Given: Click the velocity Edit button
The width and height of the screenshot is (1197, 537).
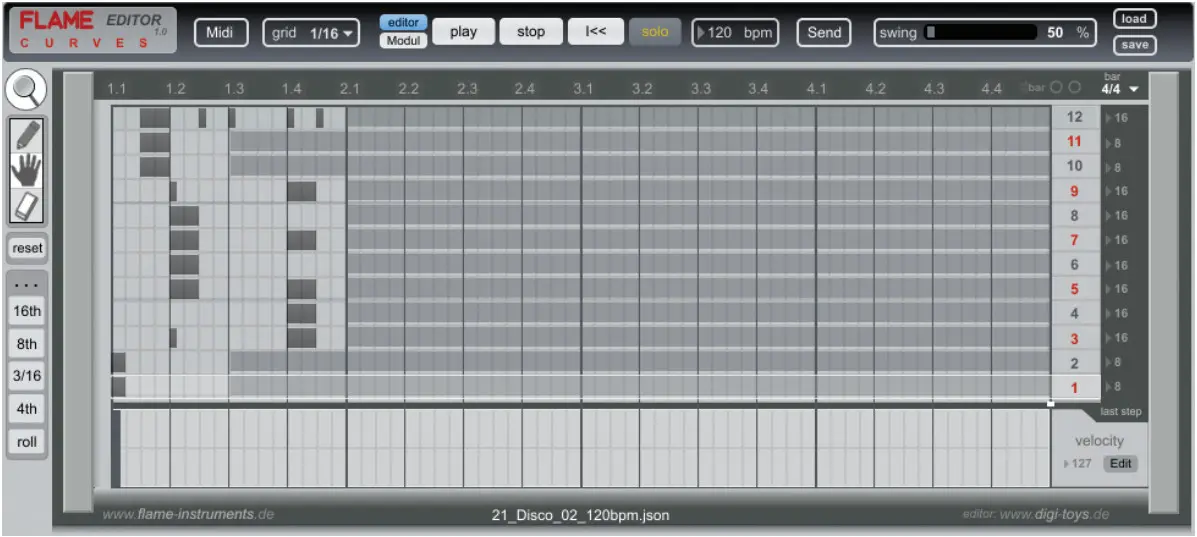Looking at the screenshot, I should coord(1120,464).
